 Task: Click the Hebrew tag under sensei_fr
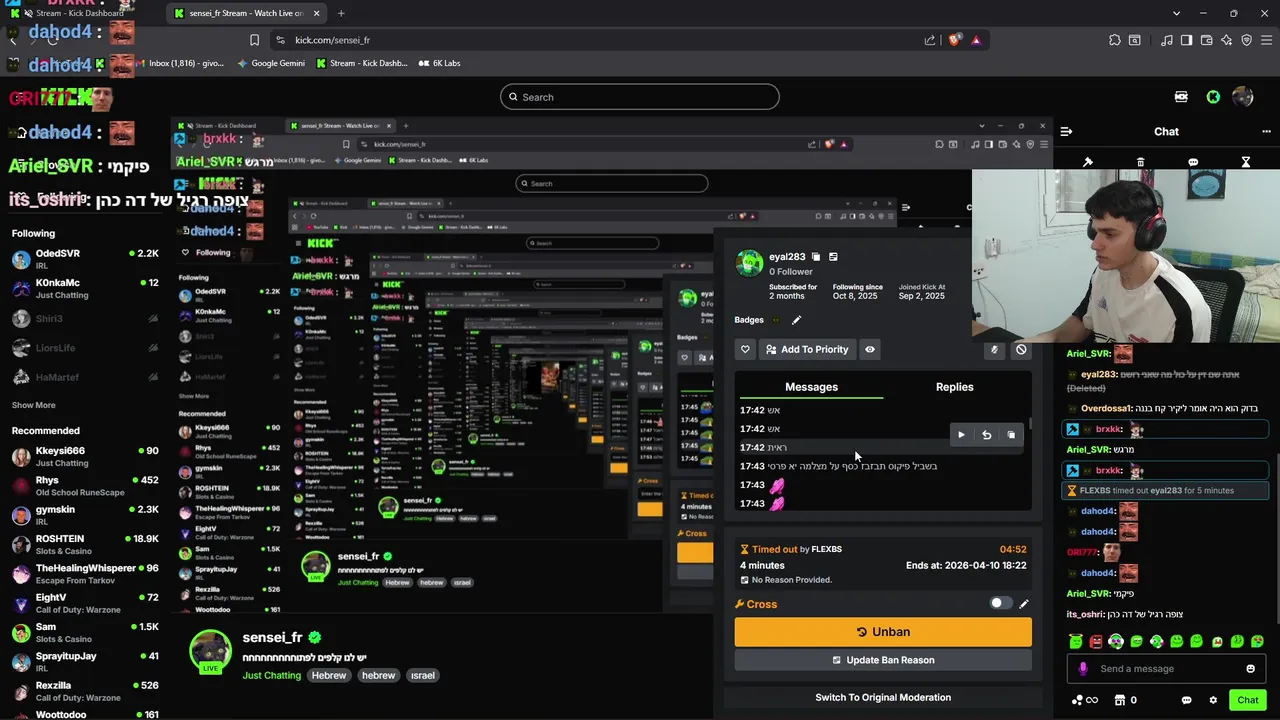[328, 675]
